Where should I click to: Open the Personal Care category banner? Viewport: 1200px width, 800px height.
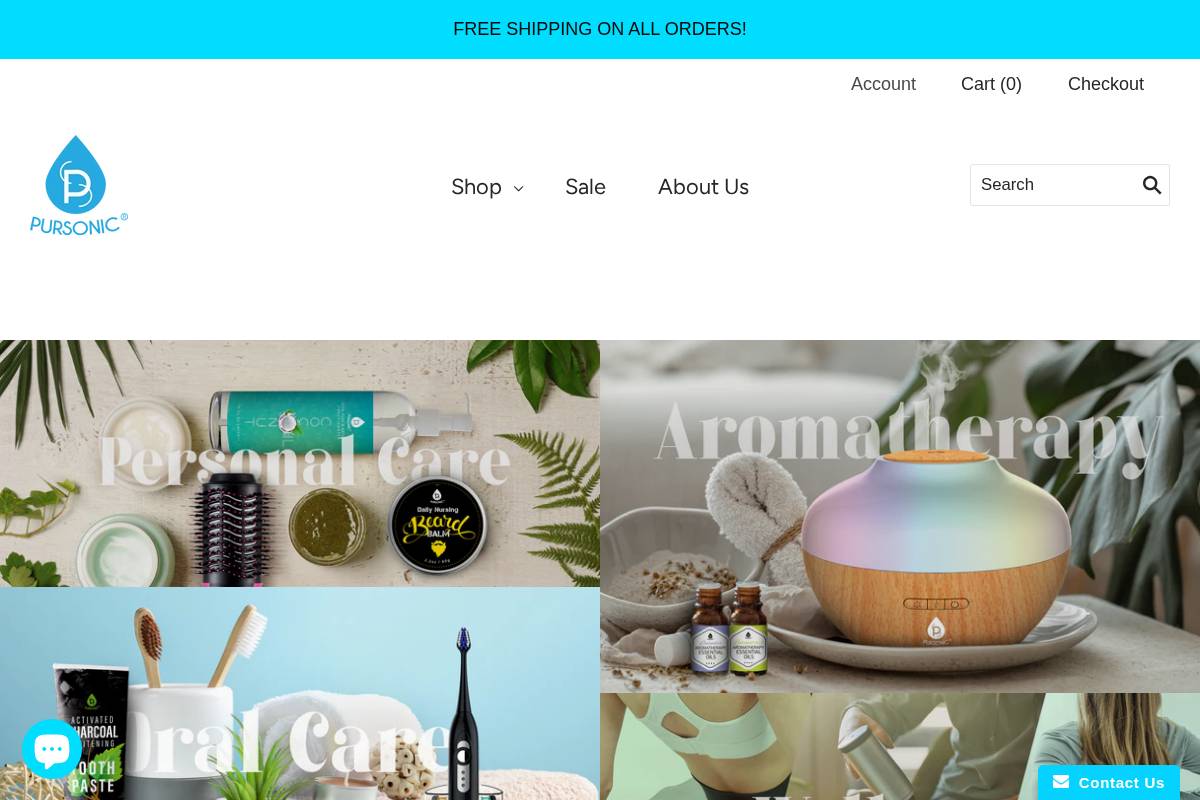point(300,463)
